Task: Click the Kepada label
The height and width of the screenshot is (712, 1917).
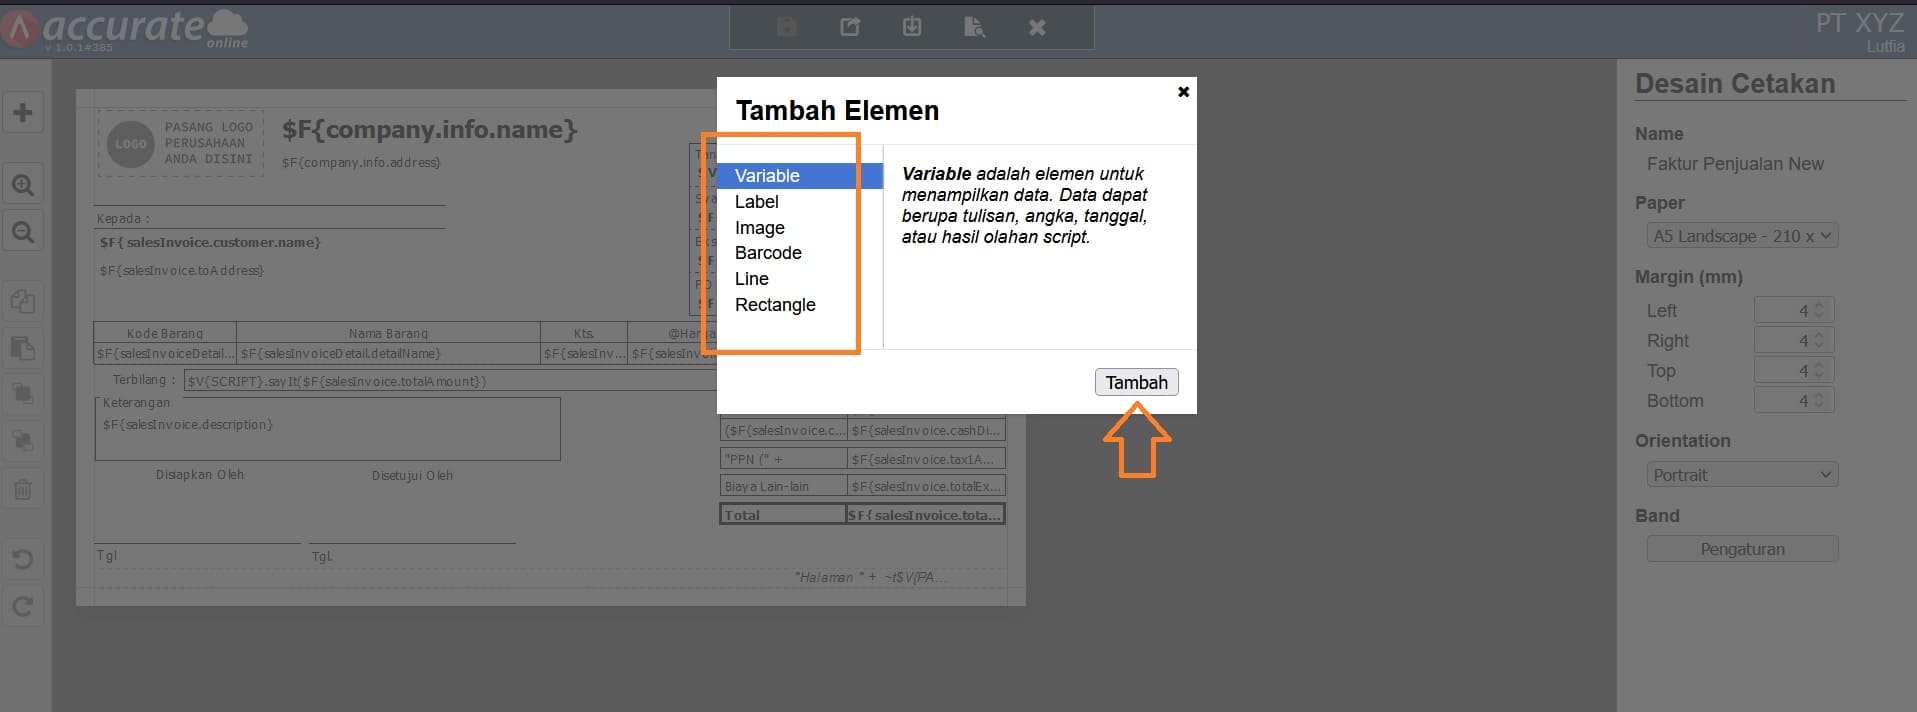Action: coord(123,219)
